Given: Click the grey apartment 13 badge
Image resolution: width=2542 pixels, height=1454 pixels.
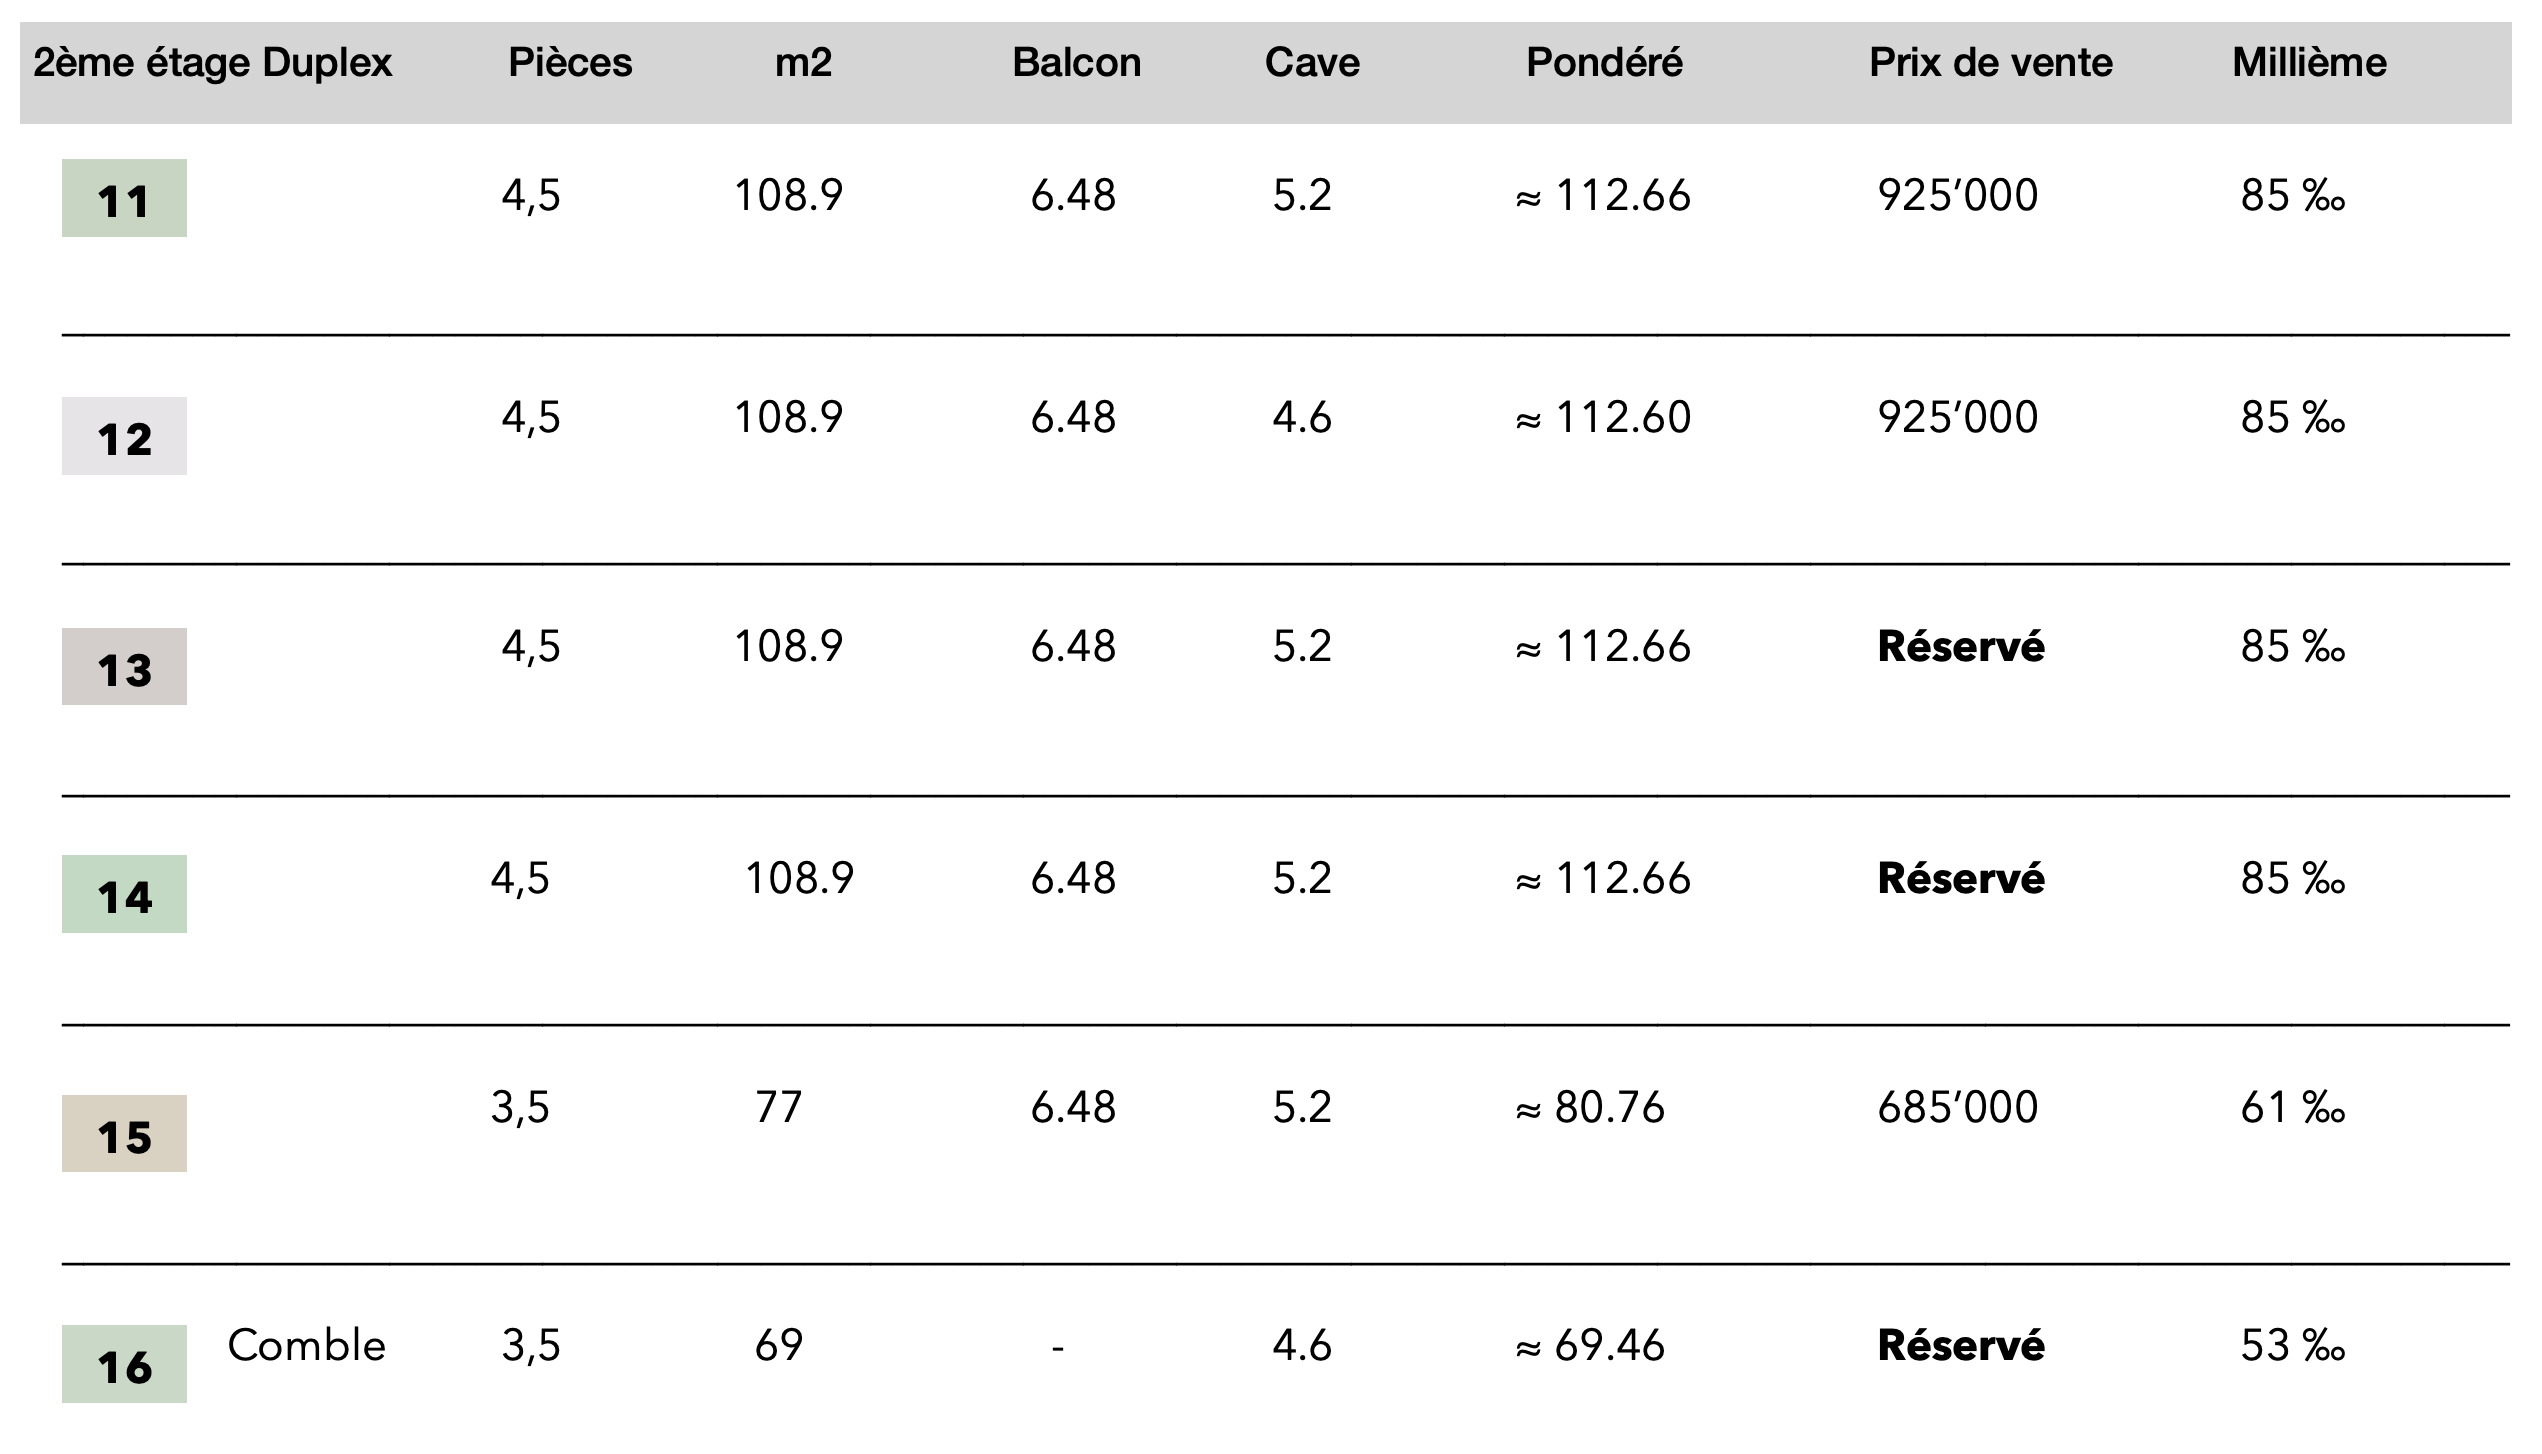Looking at the screenshot, I should [x=124, y=667].
